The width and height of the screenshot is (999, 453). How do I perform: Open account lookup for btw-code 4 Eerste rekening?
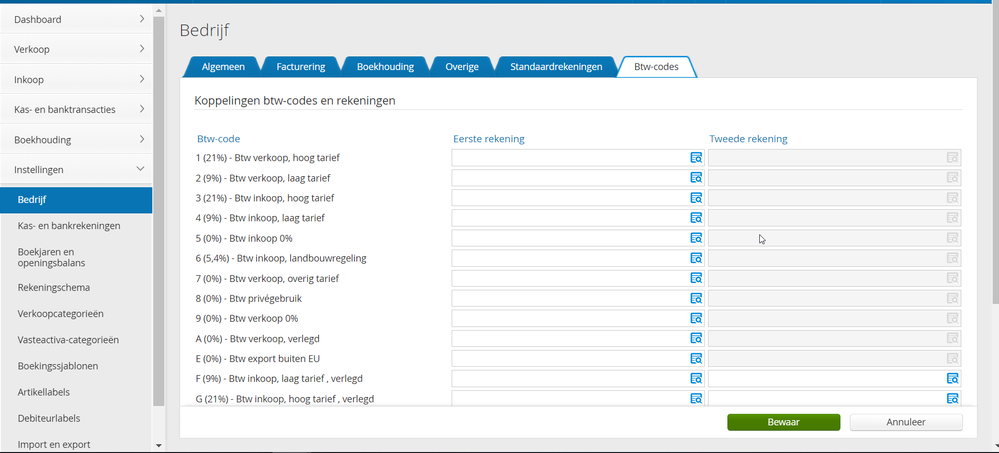(x=696, y=218)
